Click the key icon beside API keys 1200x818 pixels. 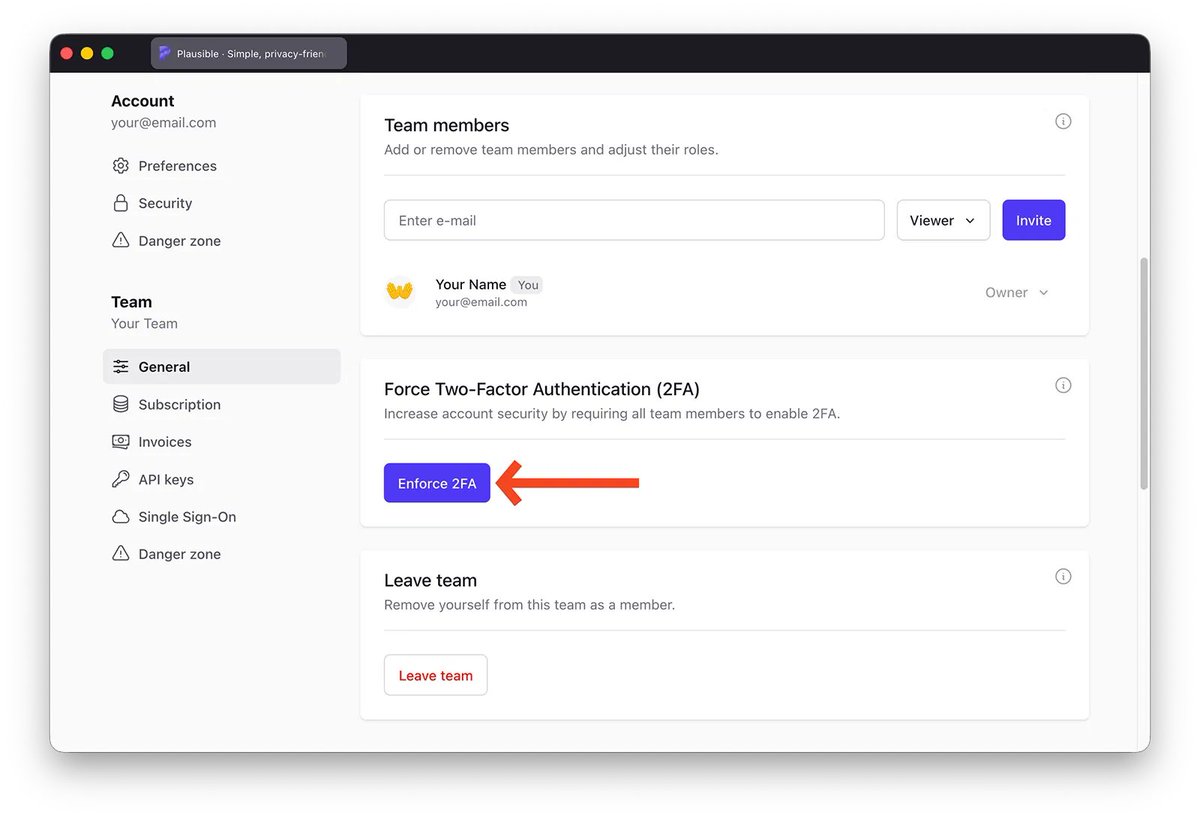121,479
